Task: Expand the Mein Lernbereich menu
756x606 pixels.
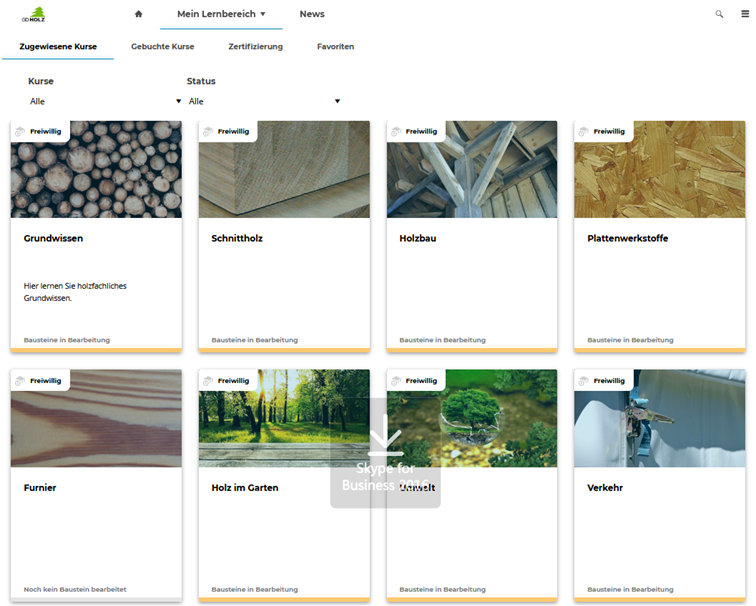Action: click(221, 14)
